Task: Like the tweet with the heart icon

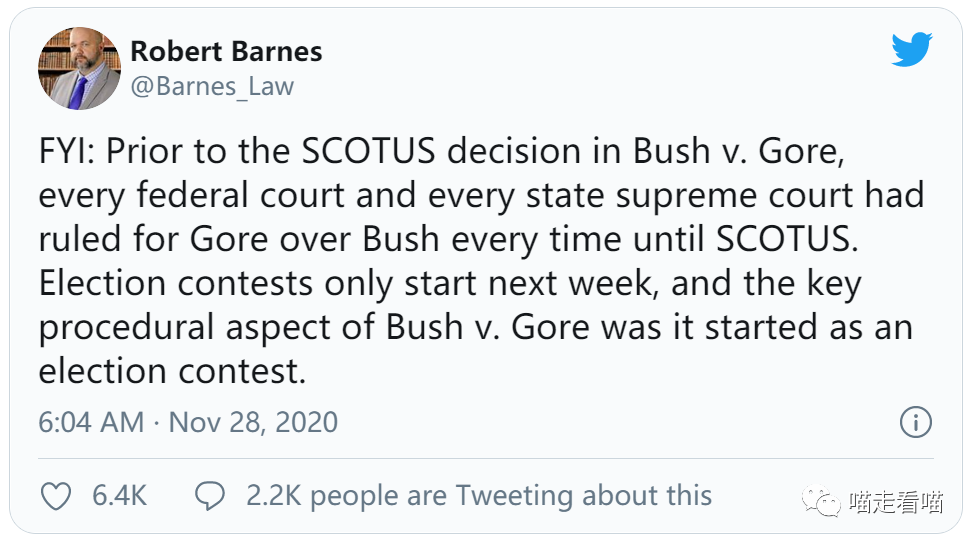Action: pos(57,496)
